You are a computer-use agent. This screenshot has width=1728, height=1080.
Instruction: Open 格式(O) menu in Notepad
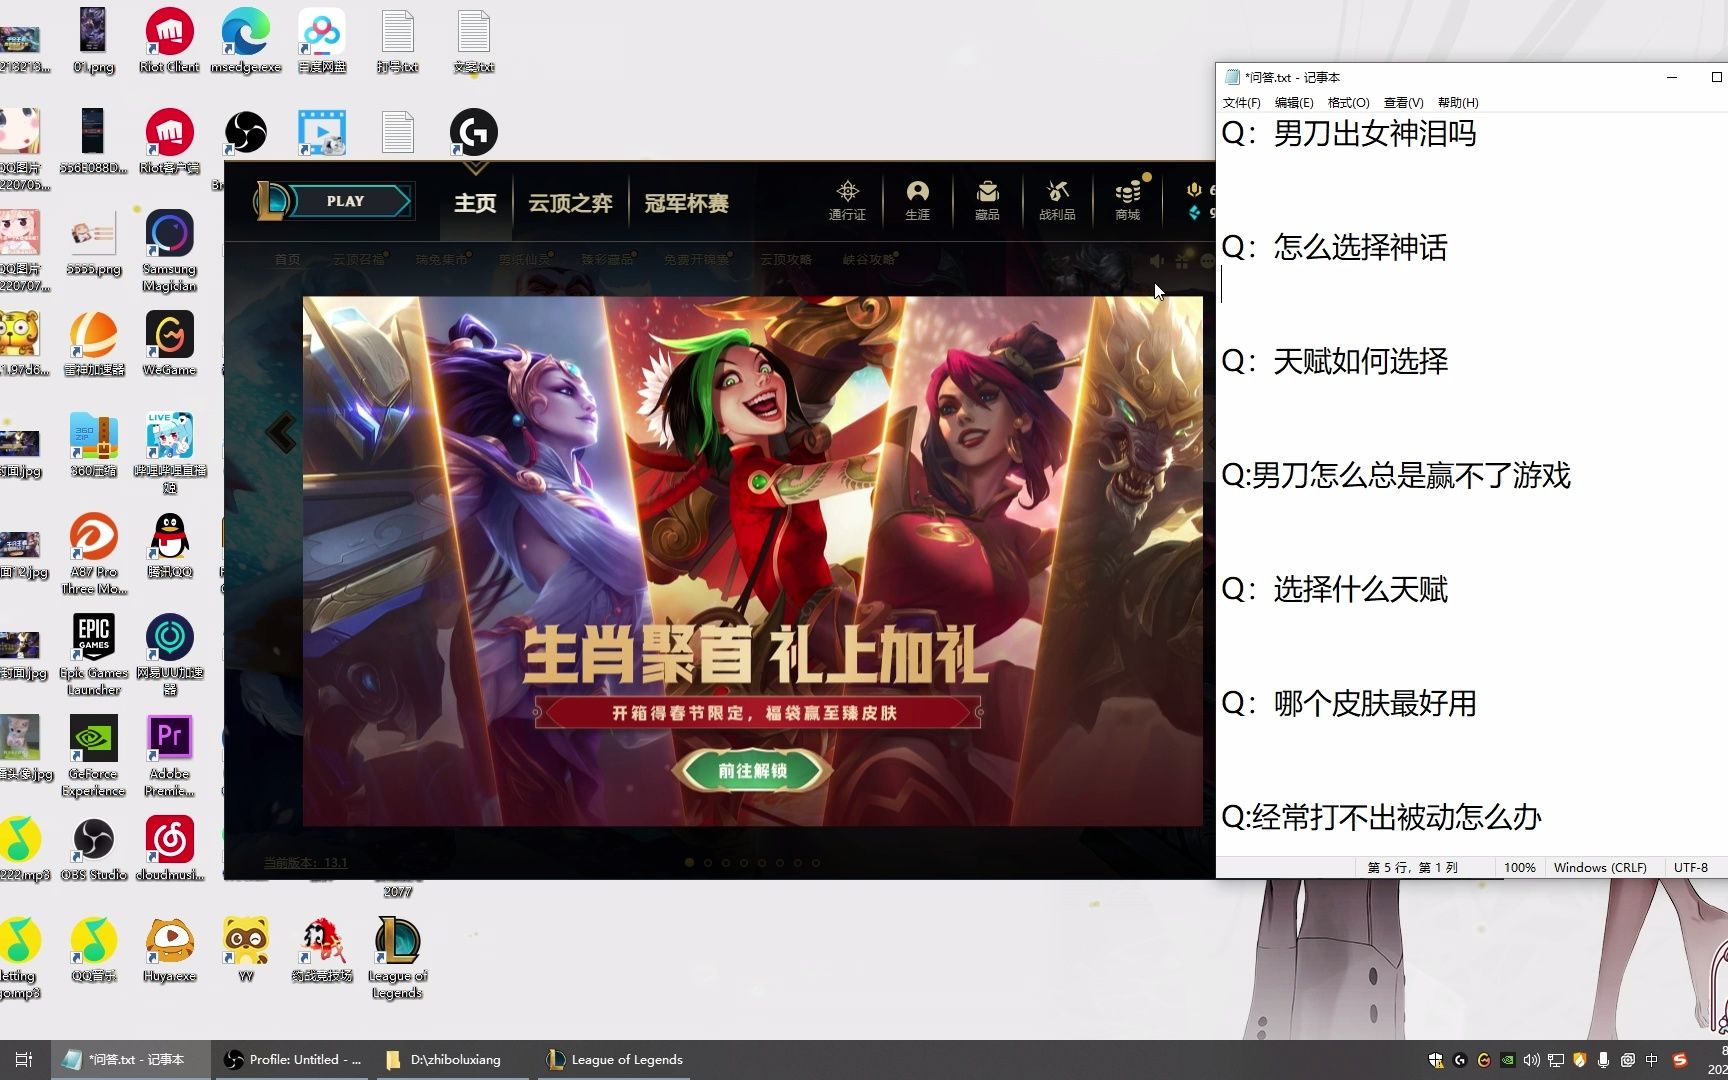point(1348,102)
